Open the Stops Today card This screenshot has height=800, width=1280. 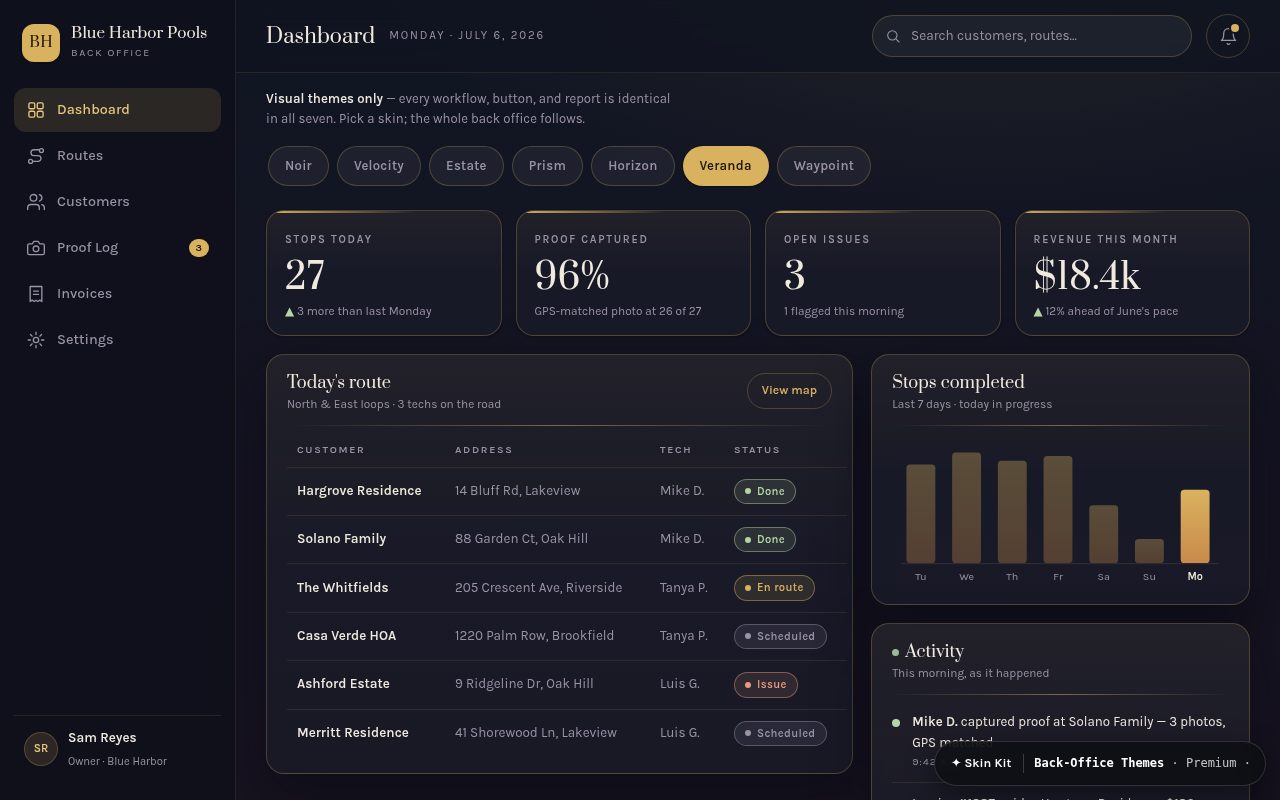pyautogui.click(x=384, y=273)
